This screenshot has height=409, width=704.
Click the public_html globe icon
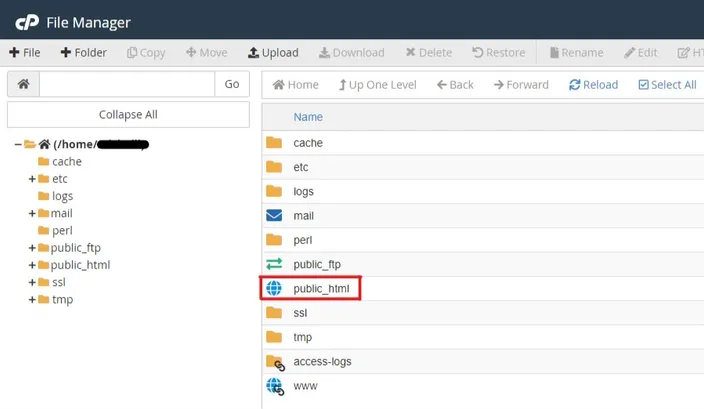pyautogui.click(x=274, y=288)
